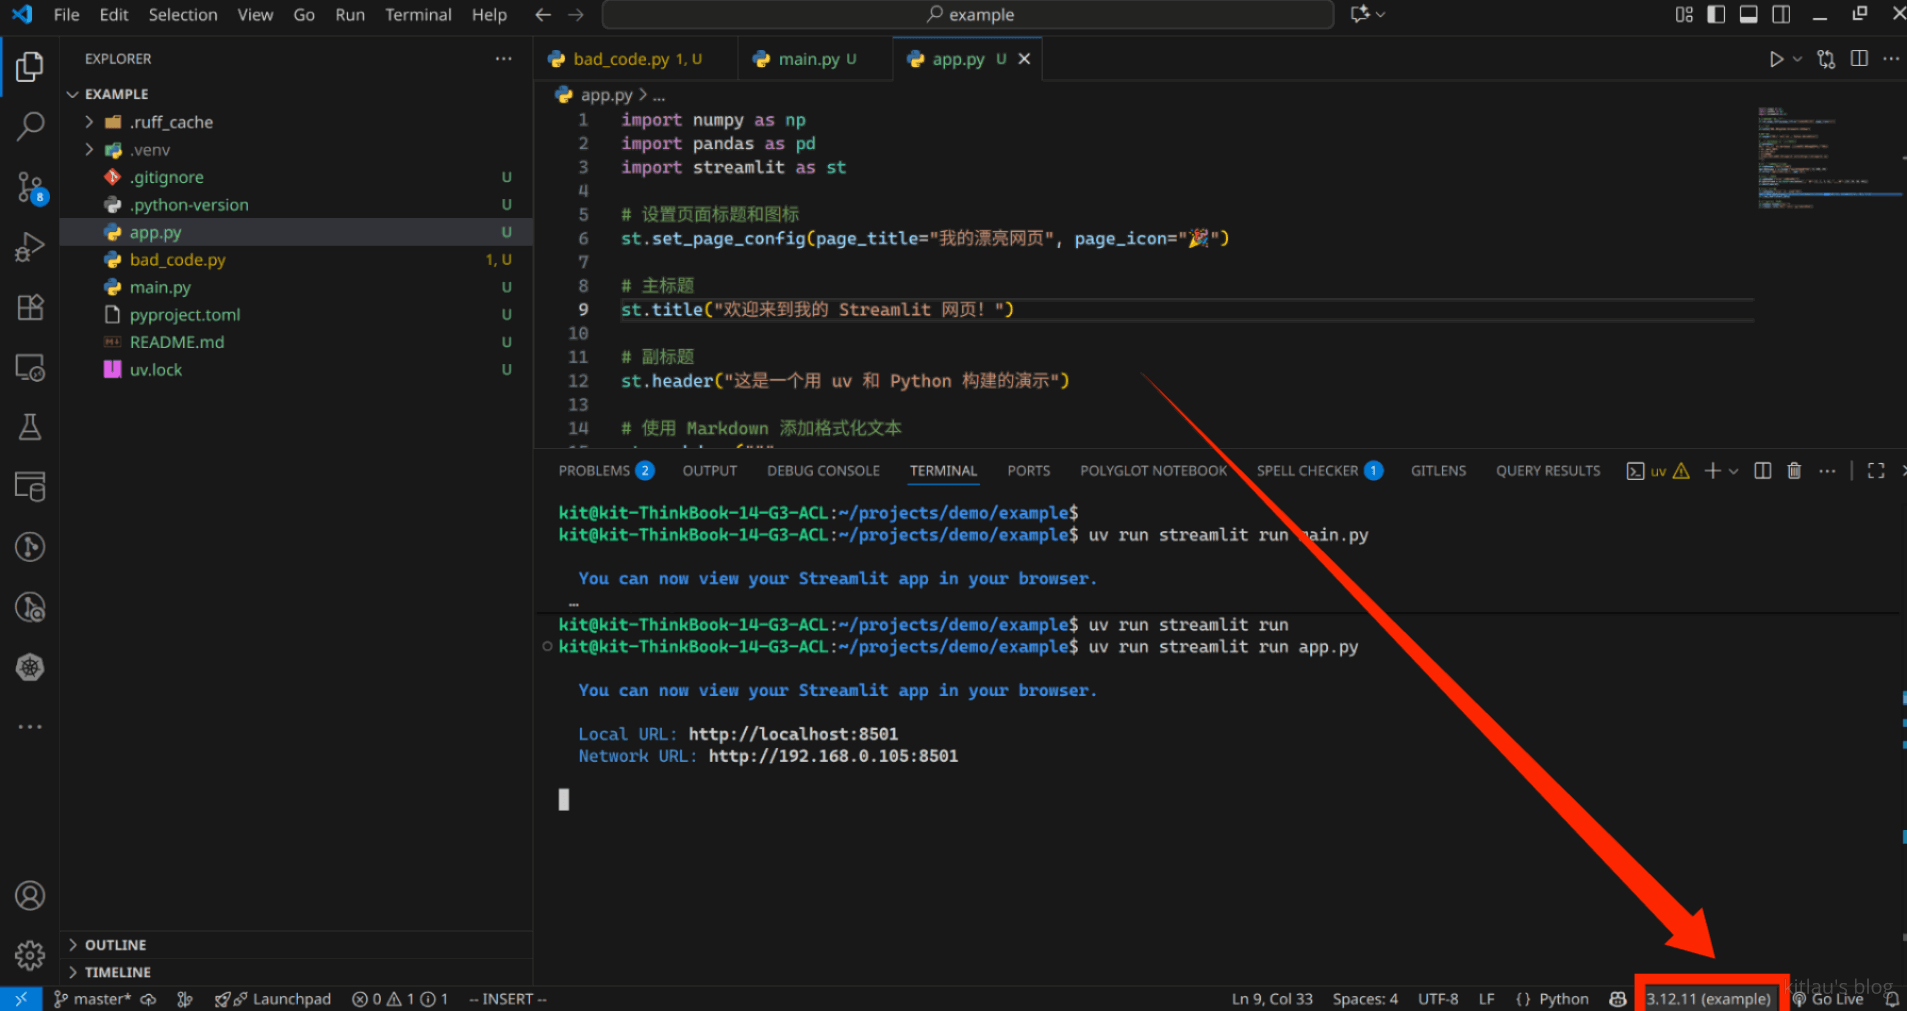Maximize the terminal panel size

(1876, 471)
